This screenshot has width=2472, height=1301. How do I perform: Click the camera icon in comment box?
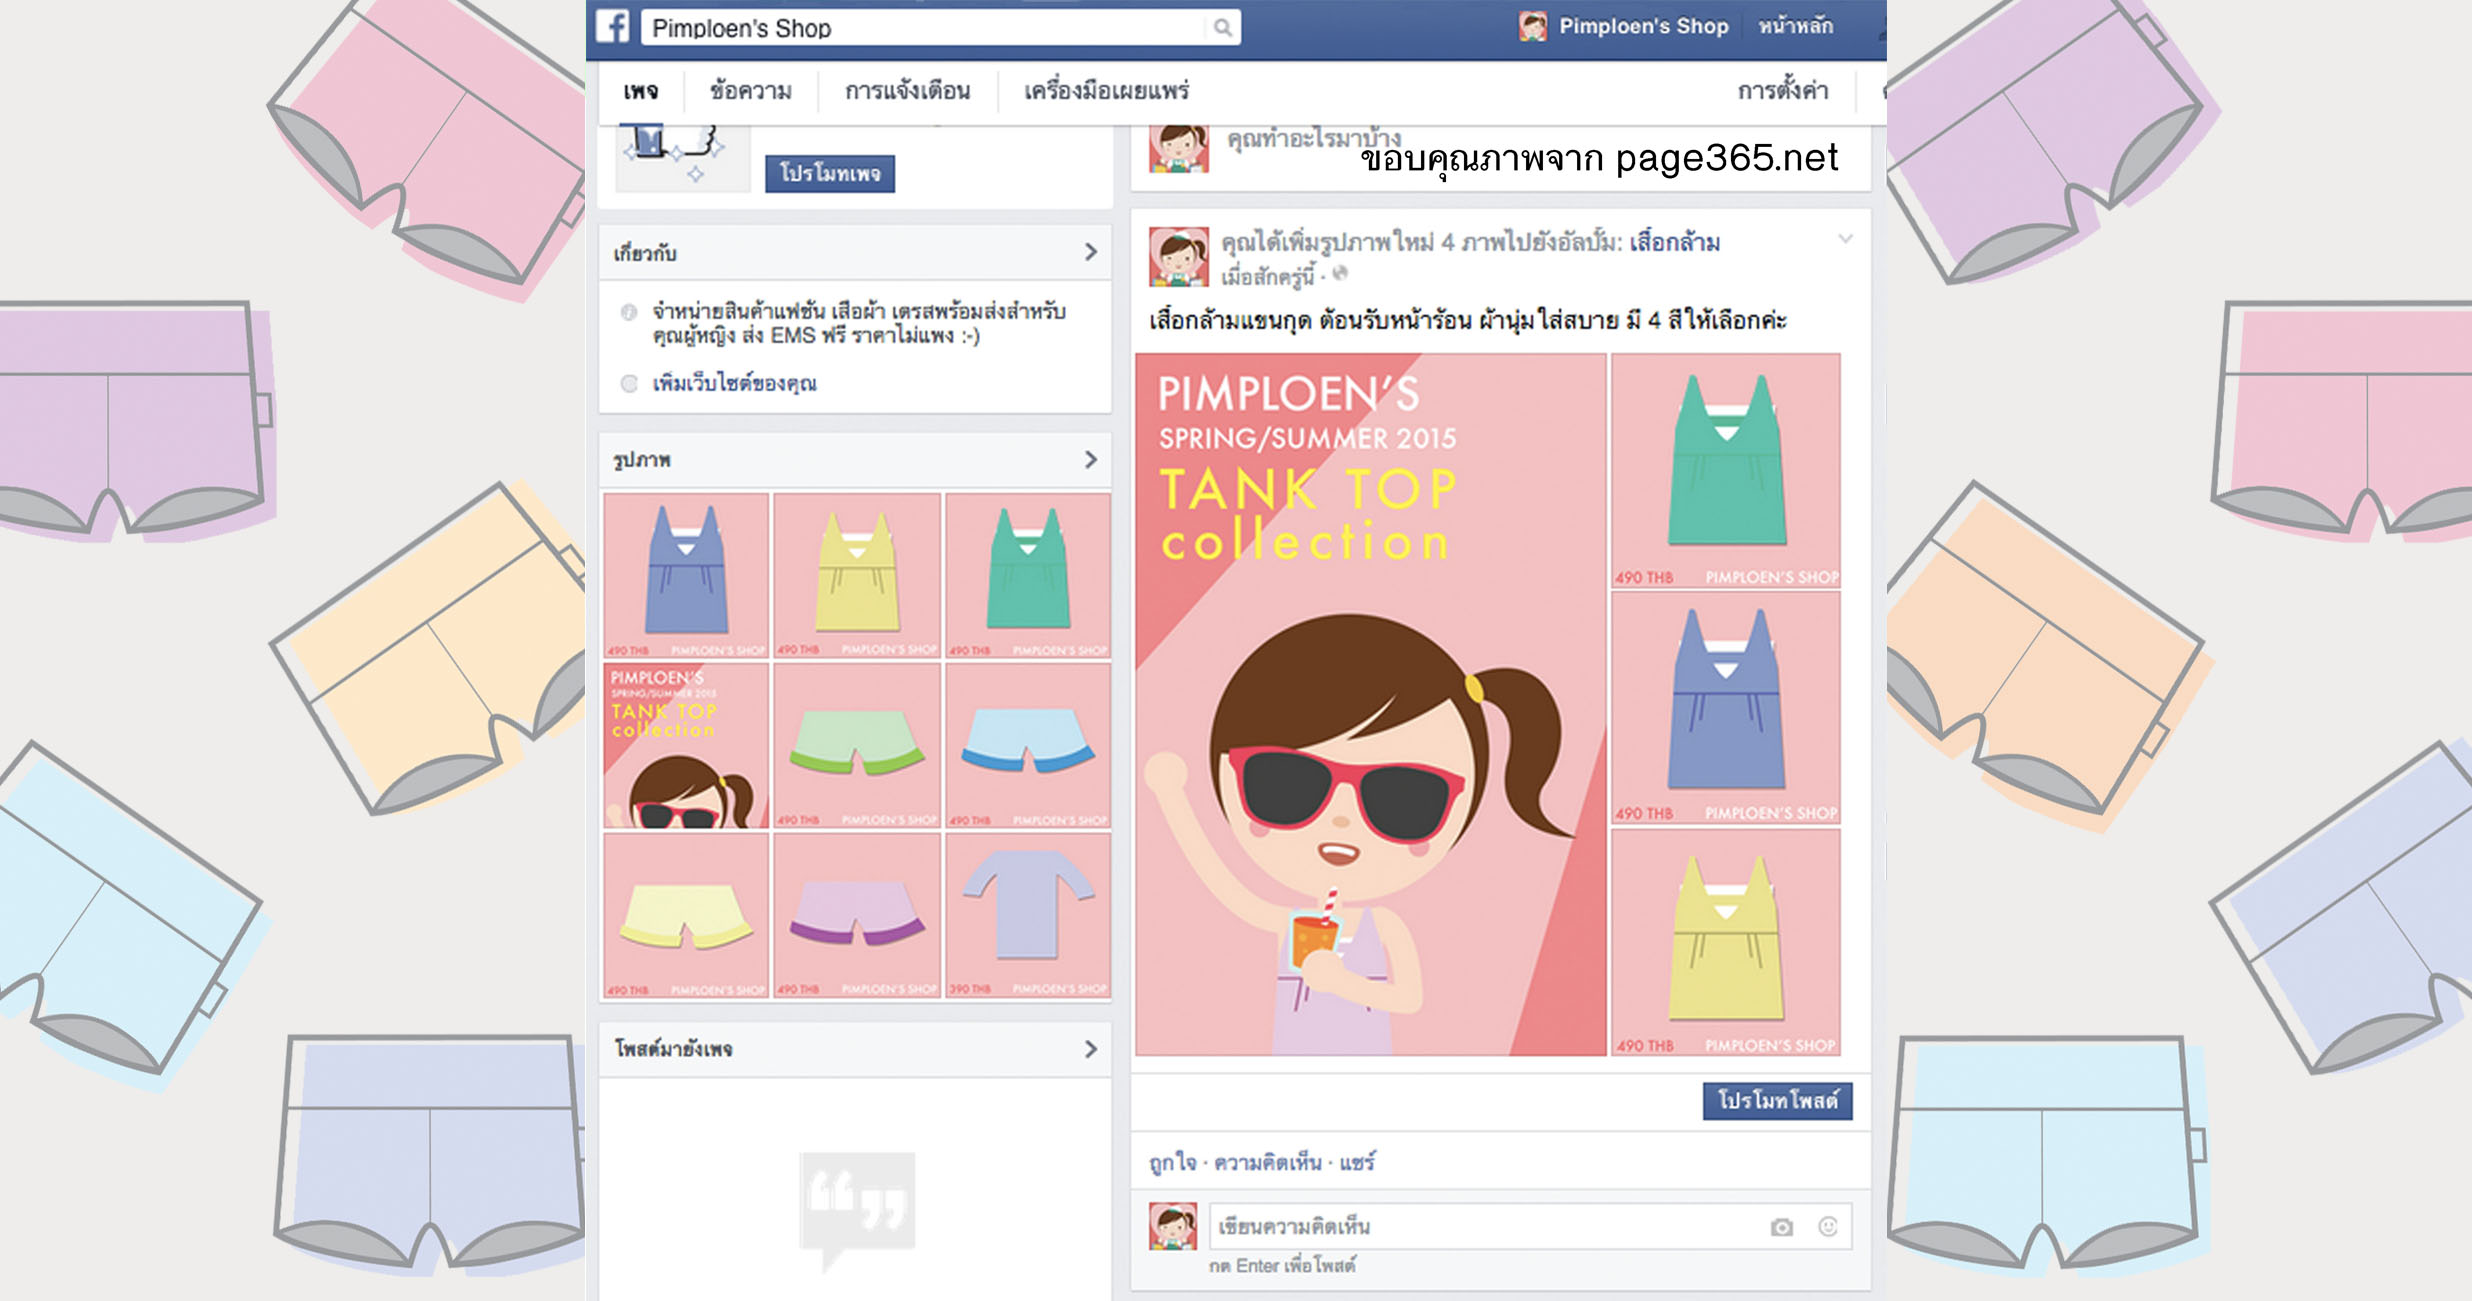tap(1781, 1227)
